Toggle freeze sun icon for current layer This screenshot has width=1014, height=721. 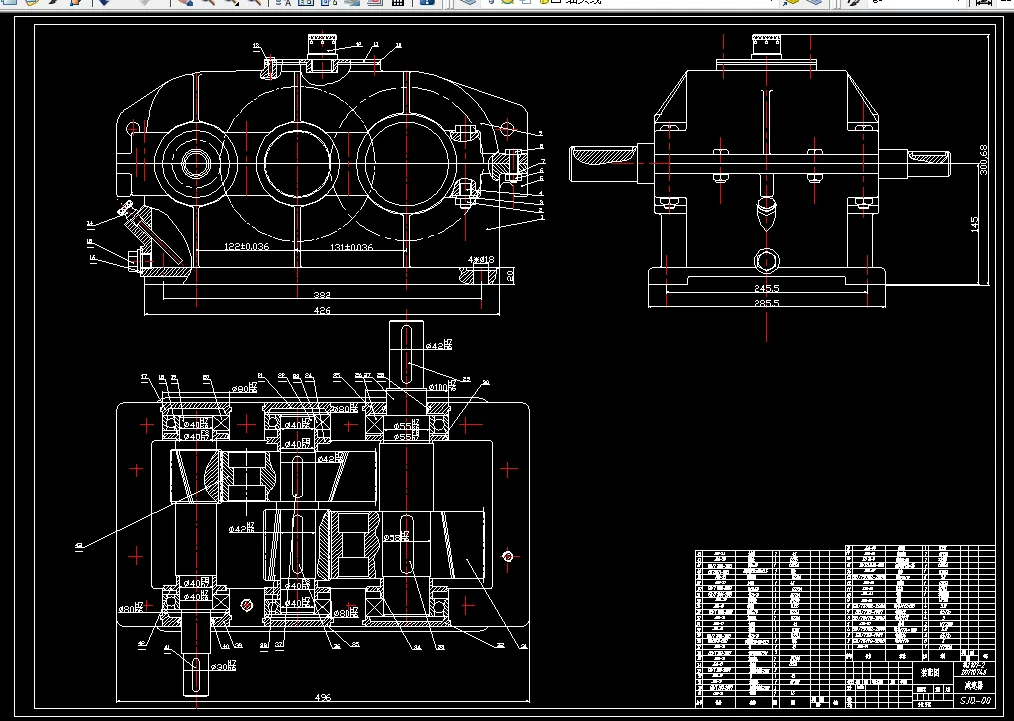507,3
